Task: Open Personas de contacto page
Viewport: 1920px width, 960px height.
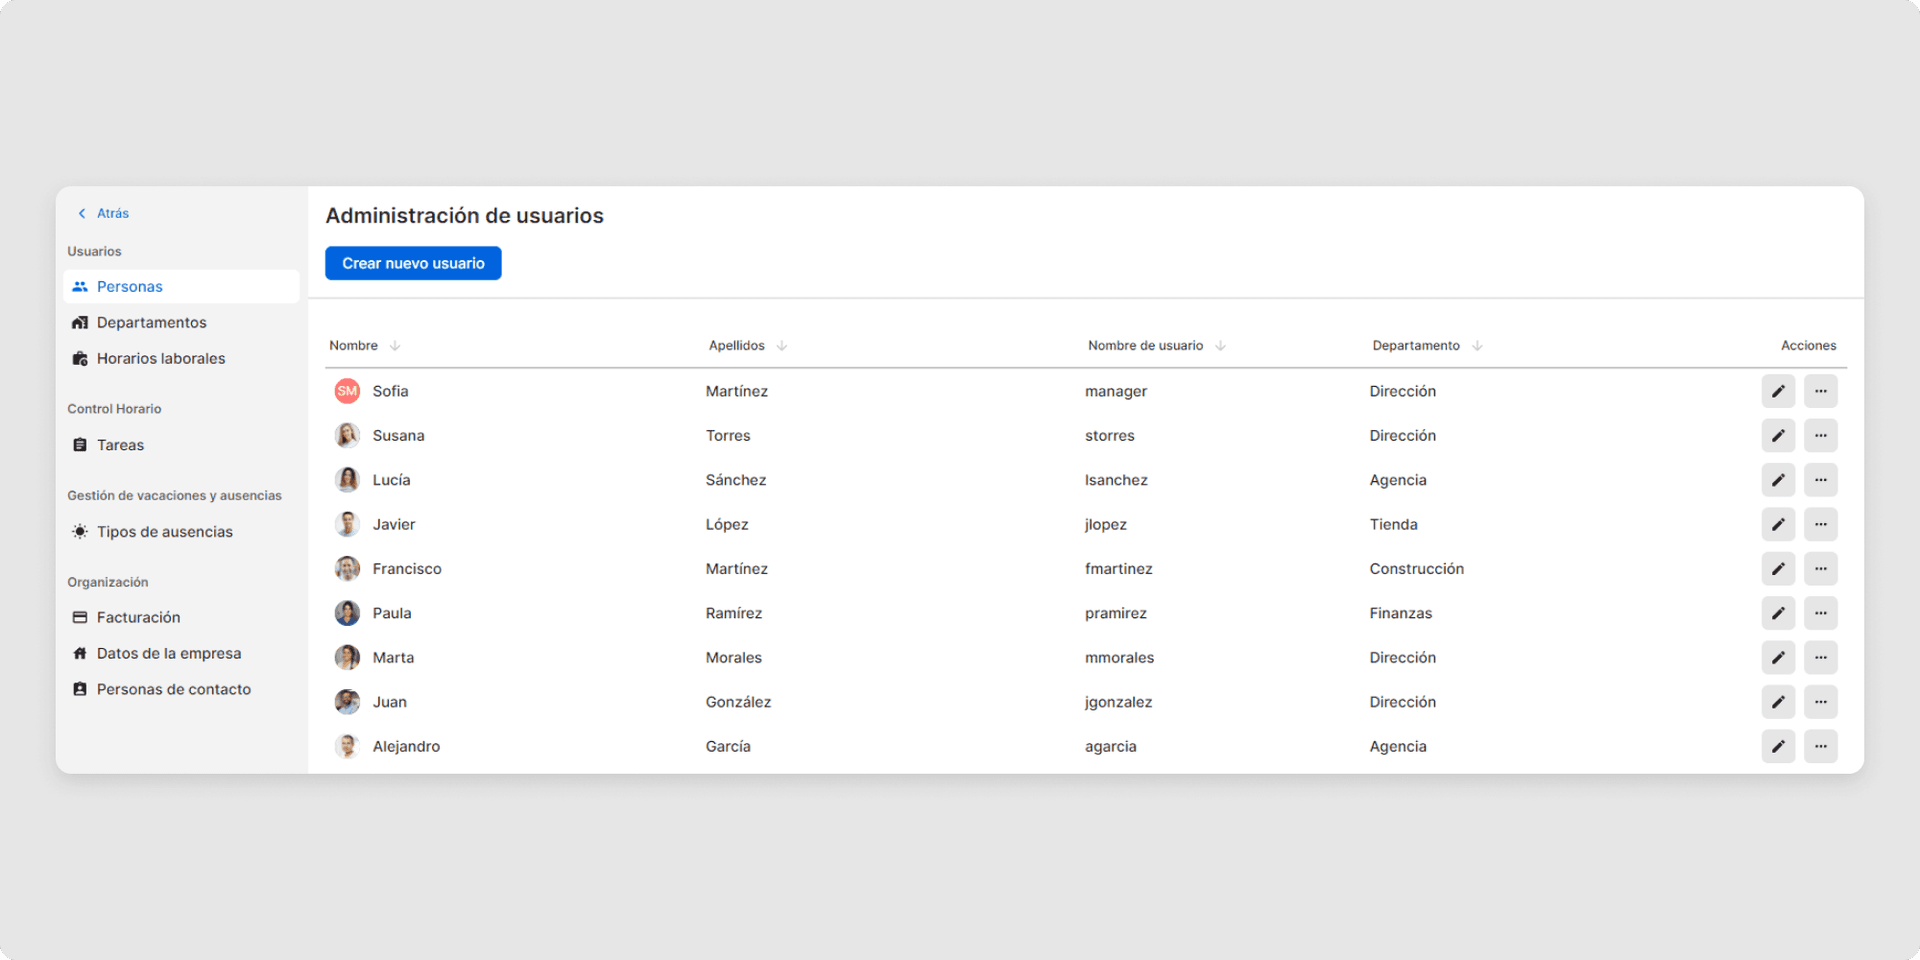Action: 173,690
